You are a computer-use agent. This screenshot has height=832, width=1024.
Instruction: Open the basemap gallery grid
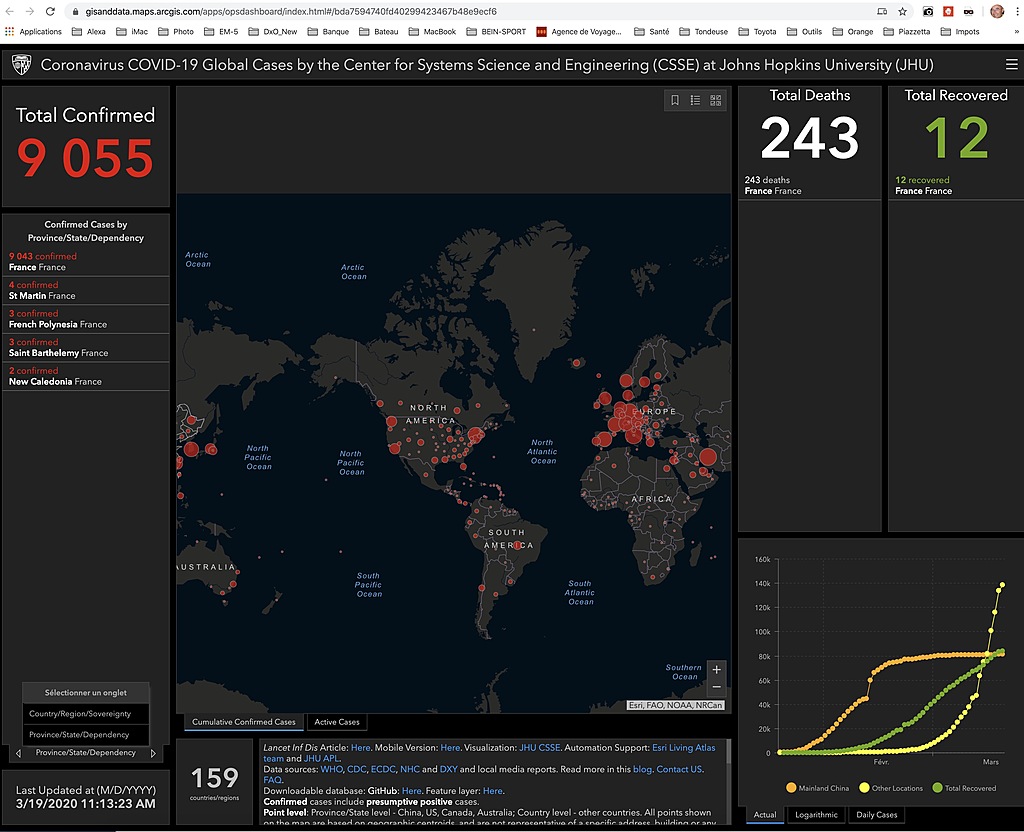coord(716,100)
